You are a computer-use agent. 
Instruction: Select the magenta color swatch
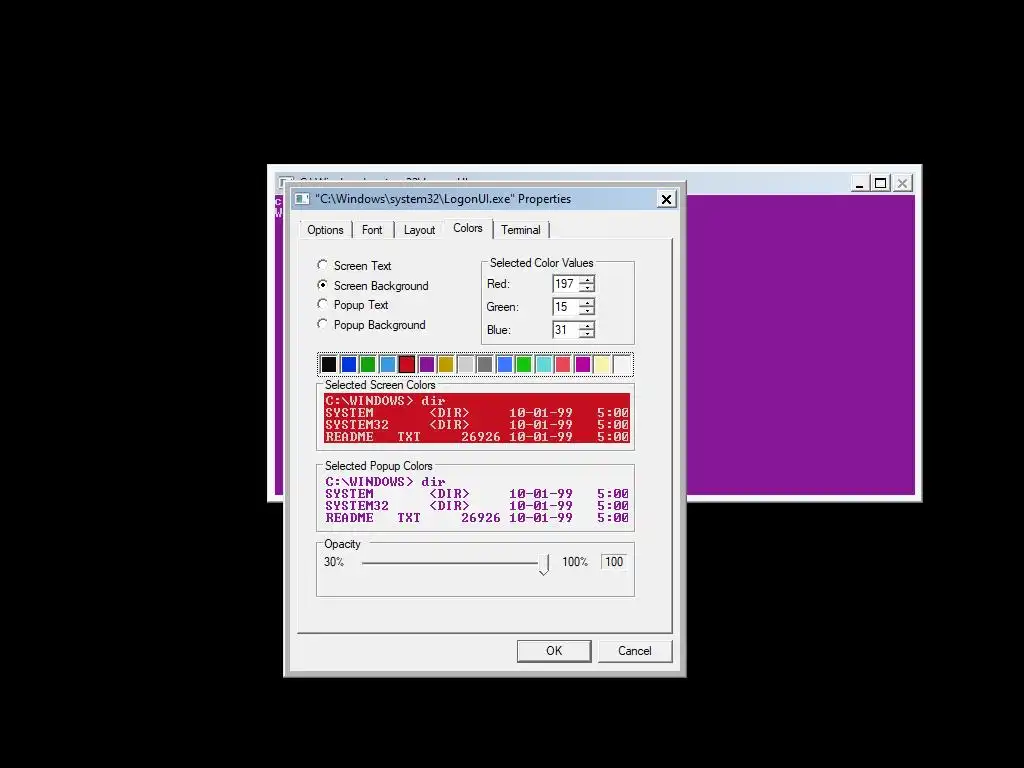[x=583, y=364]
